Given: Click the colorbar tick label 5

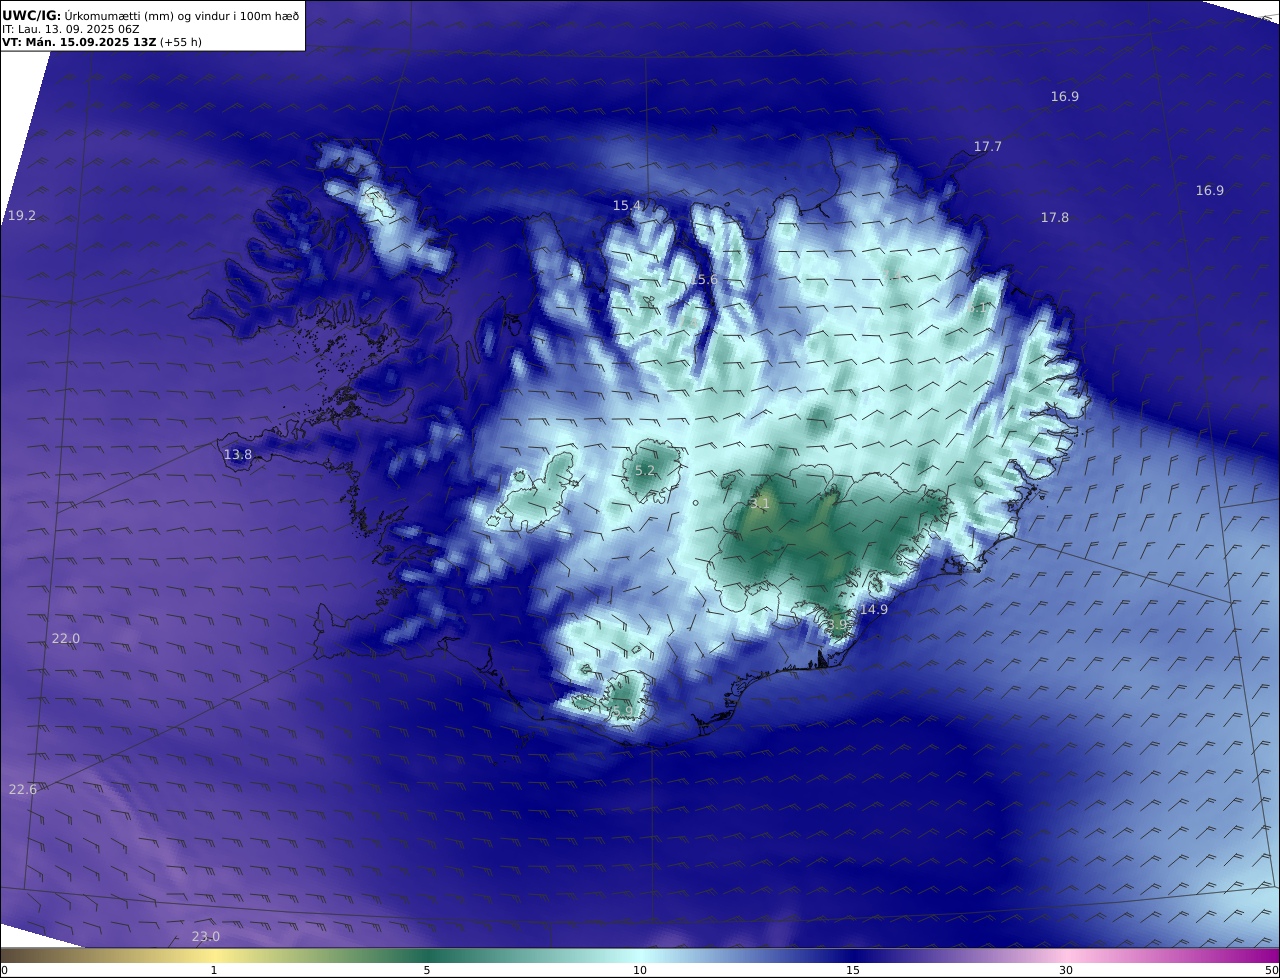Looking at the screenshot, I should click(427, 970).
